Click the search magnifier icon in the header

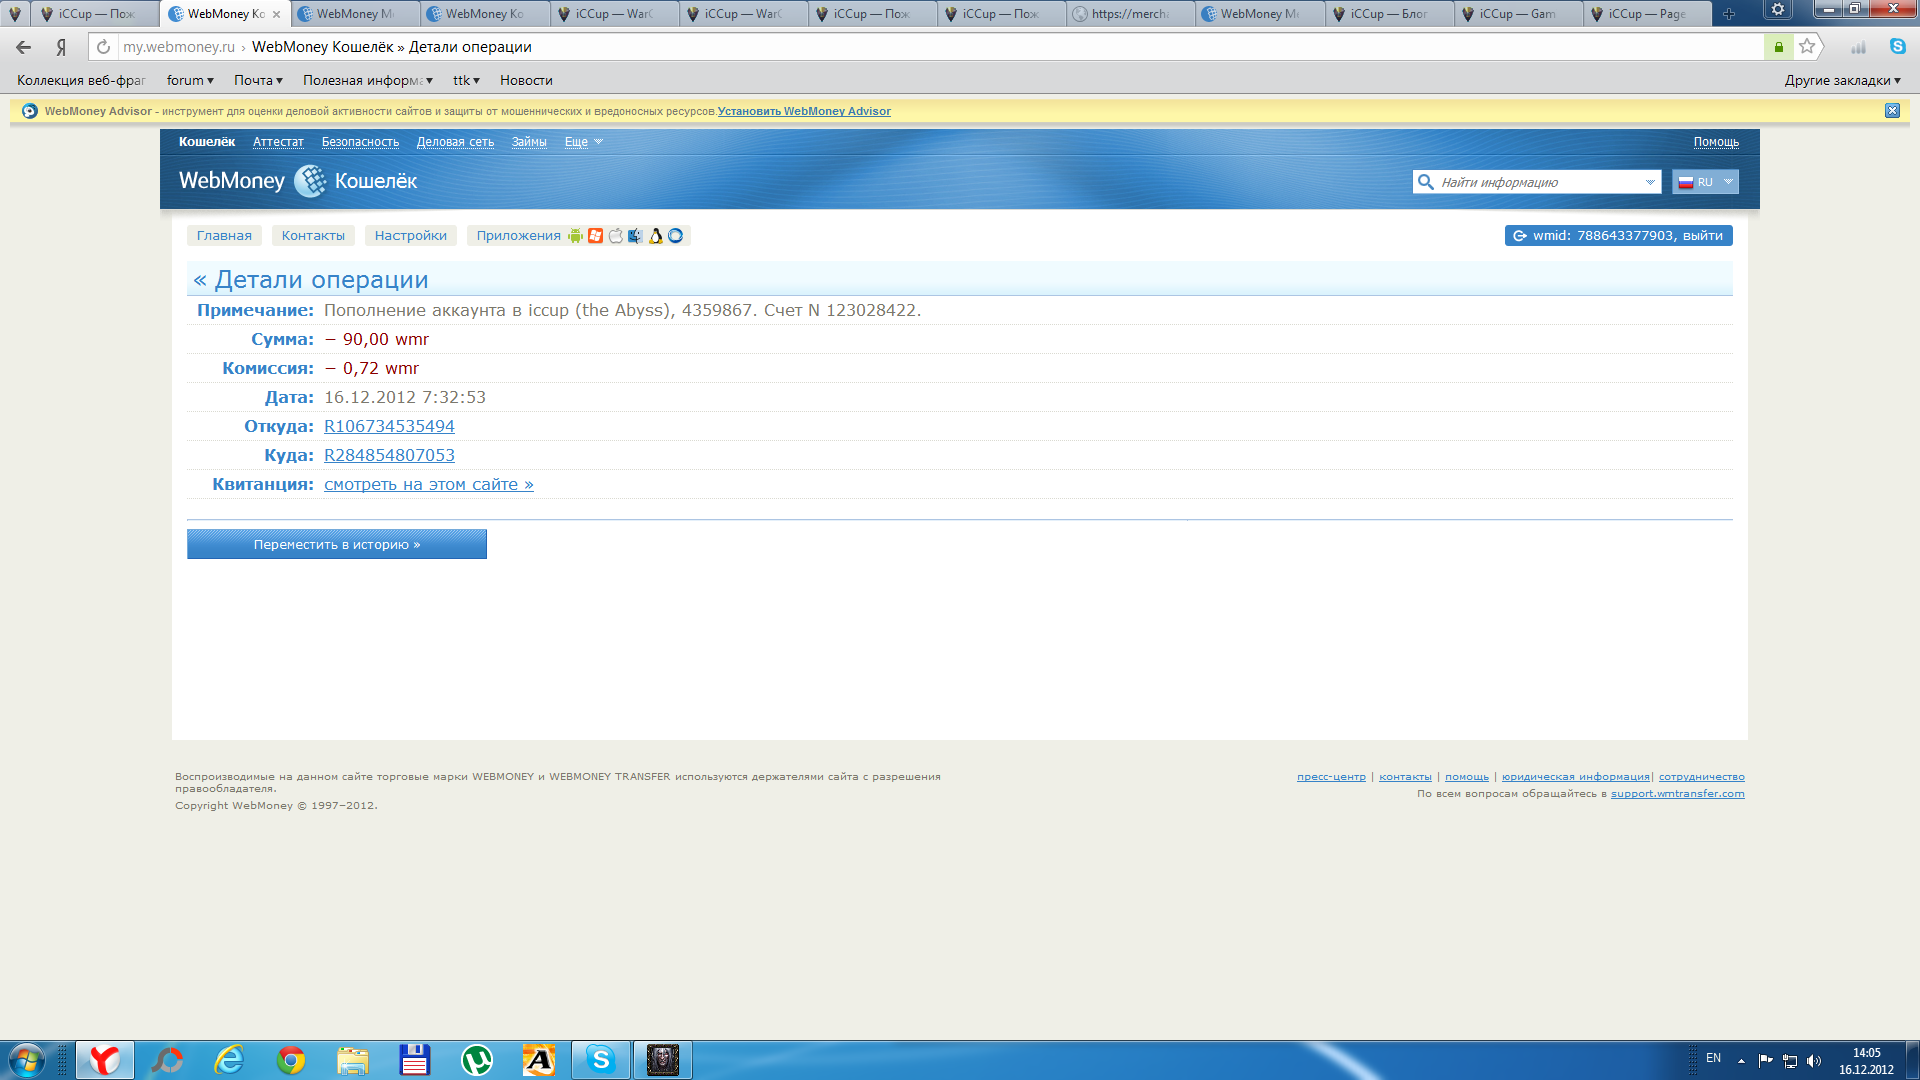point(1426,182)
